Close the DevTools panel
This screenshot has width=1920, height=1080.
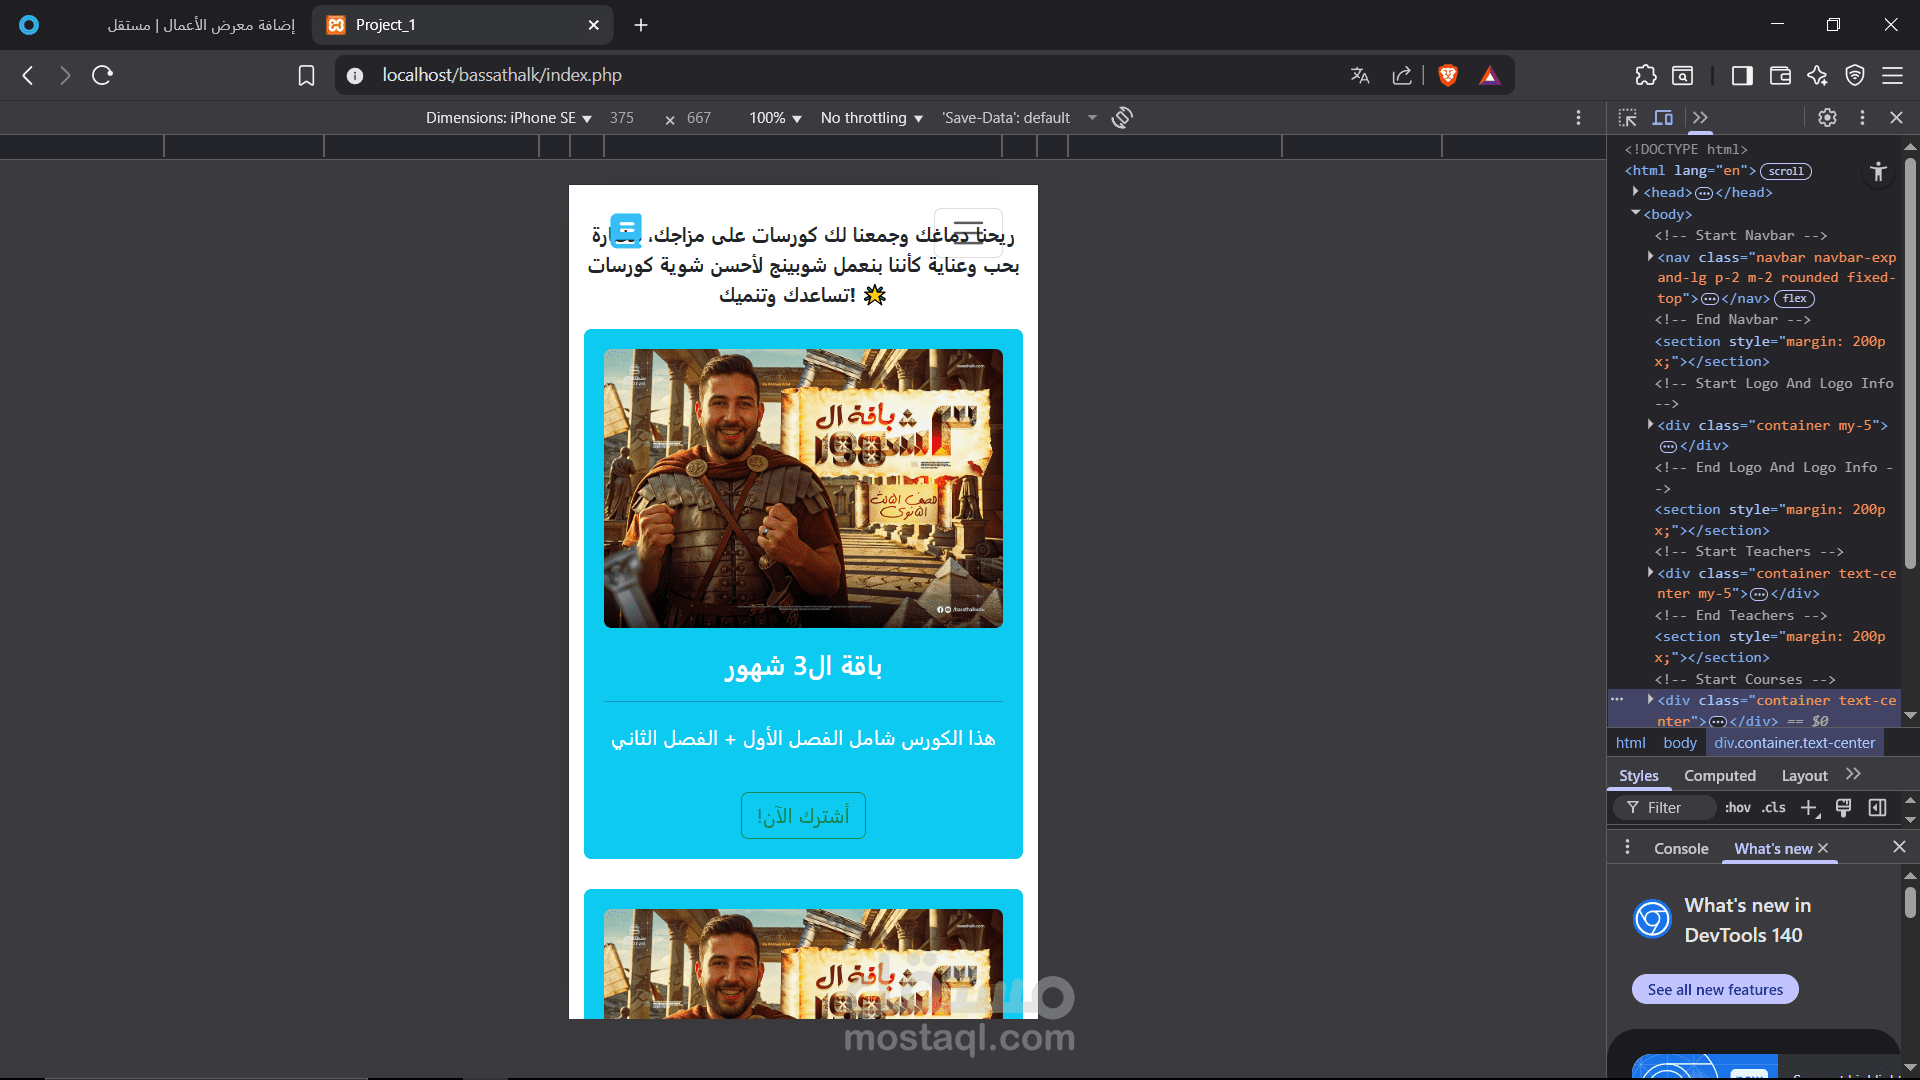click(x=1896, y=118)
